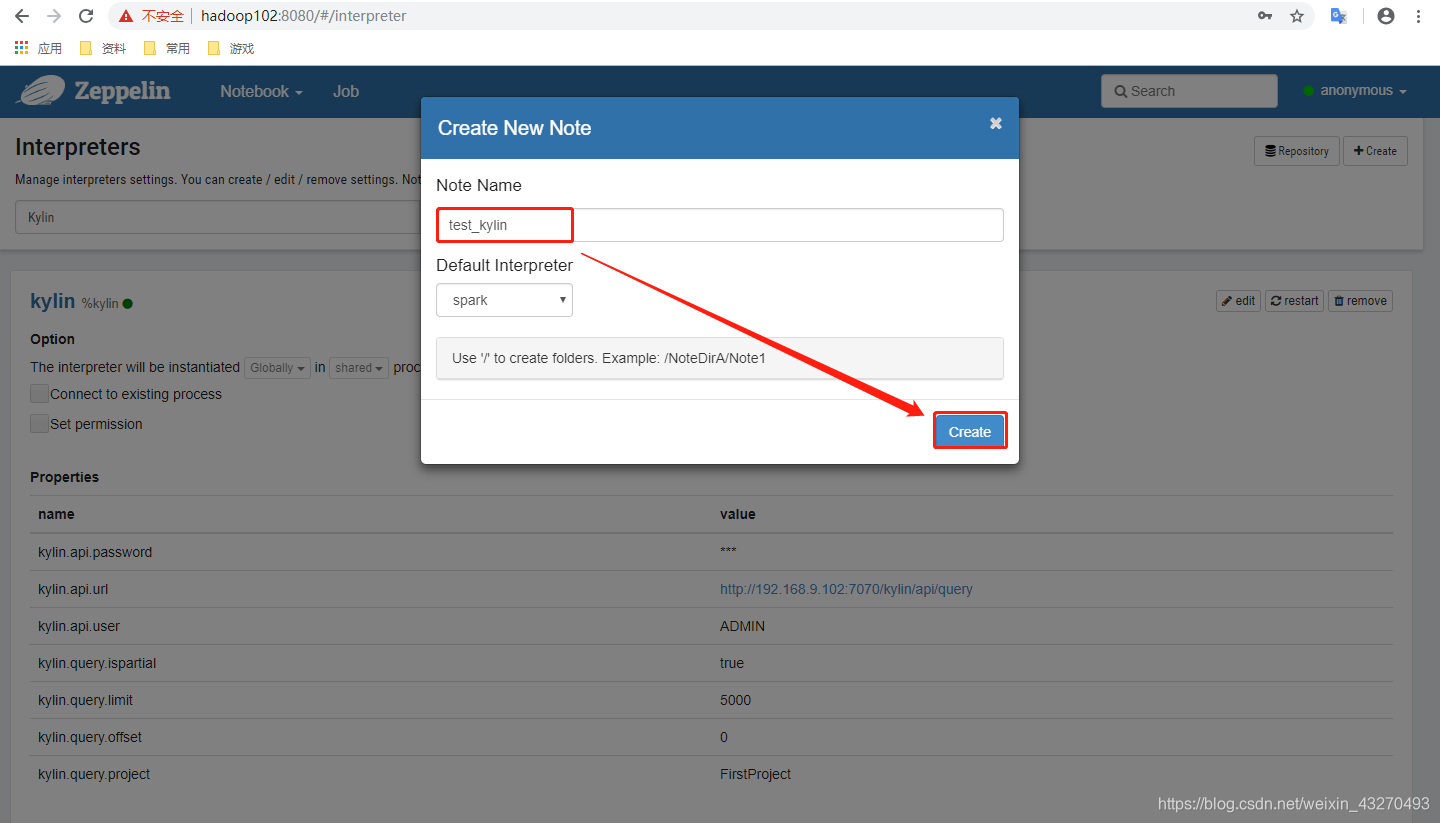Click the kylin.query.offset property name
The height and width of the screenshot is (823, 1440).
[x=90, y=737]
